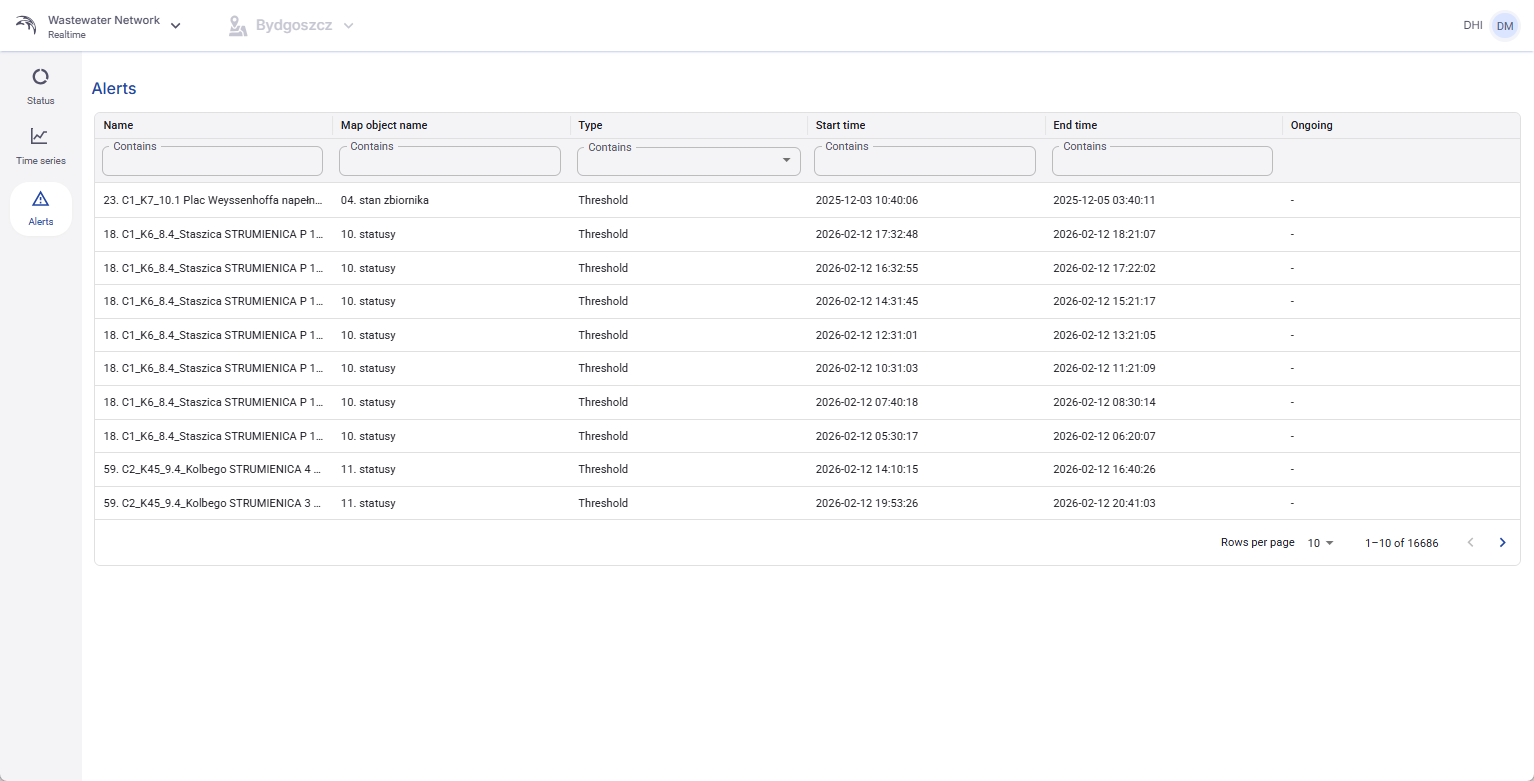Select the Plac Weyssenhoffa alert row name

(213, 200)
